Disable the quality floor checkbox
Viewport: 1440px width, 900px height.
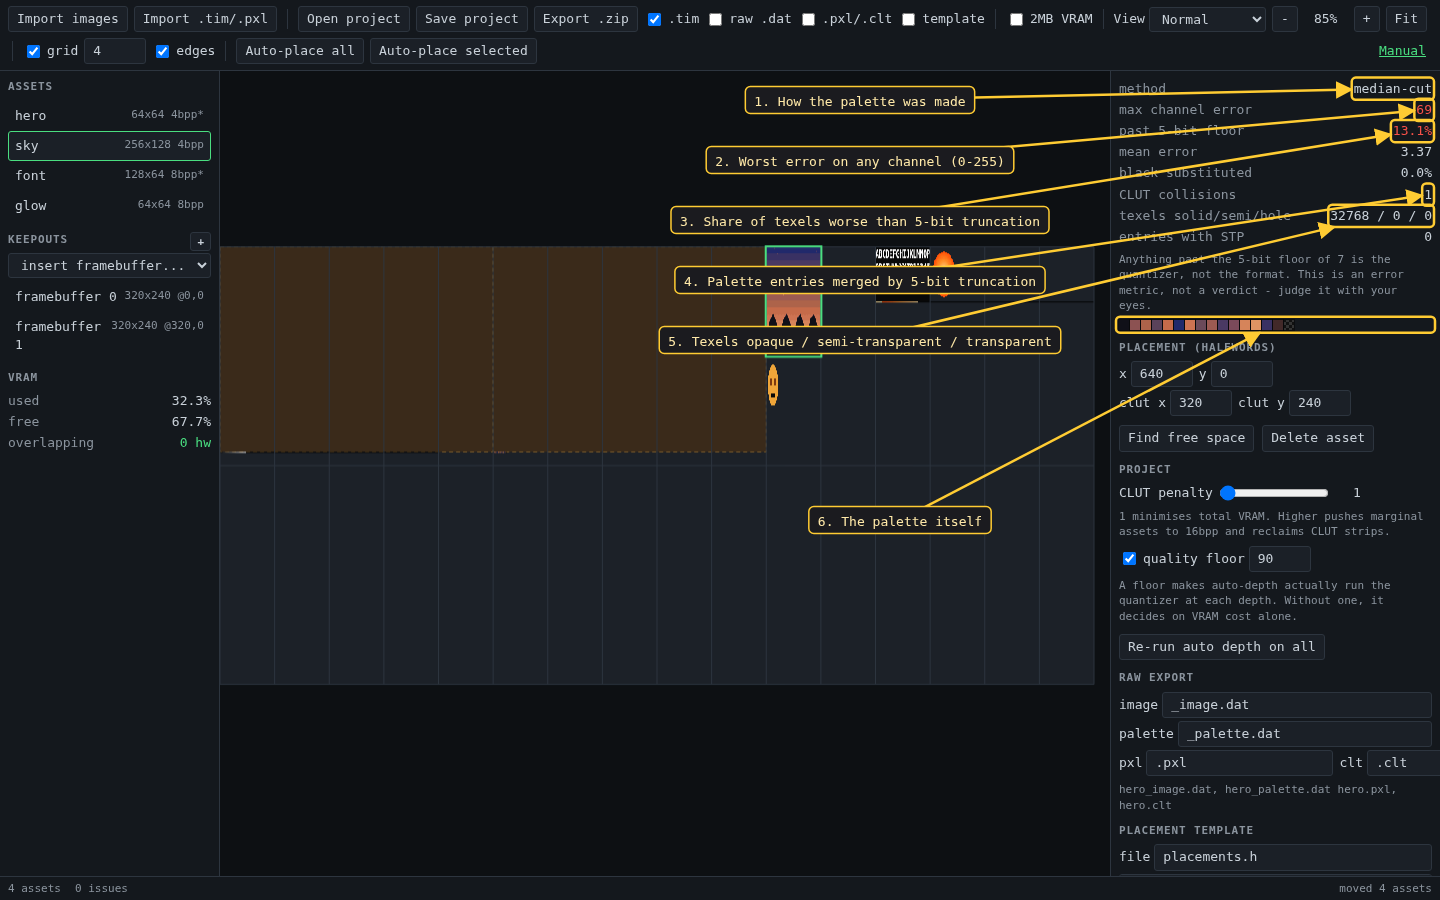[1129, 559]
